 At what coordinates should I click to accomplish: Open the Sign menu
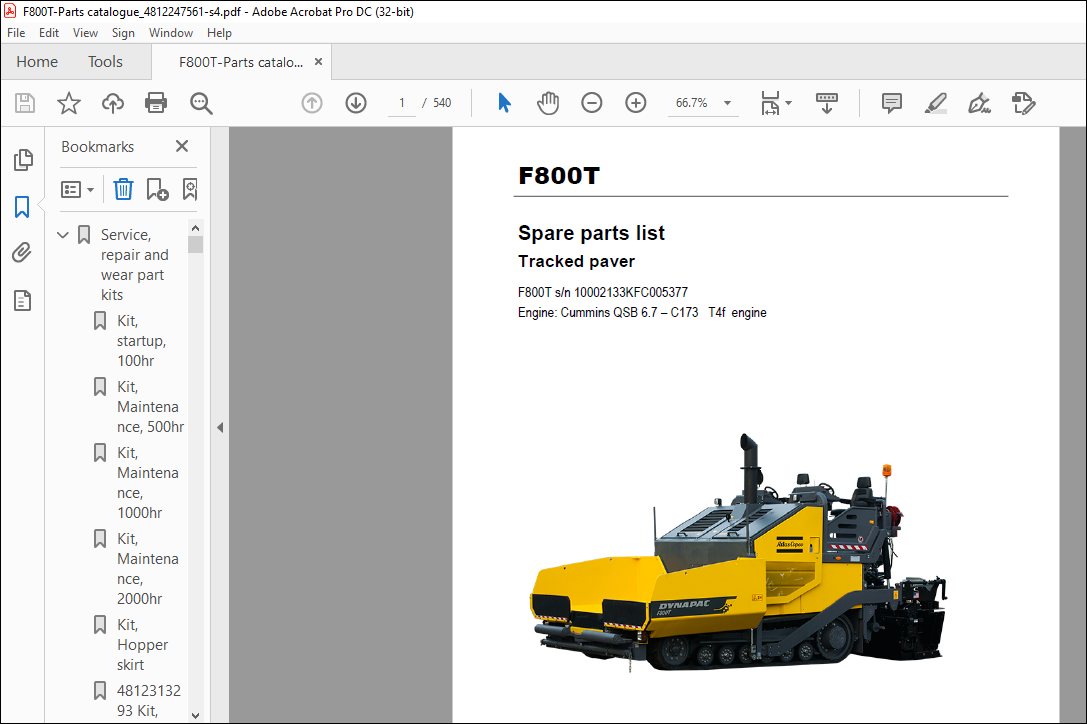pyautogui.click(x=123, y=33)
